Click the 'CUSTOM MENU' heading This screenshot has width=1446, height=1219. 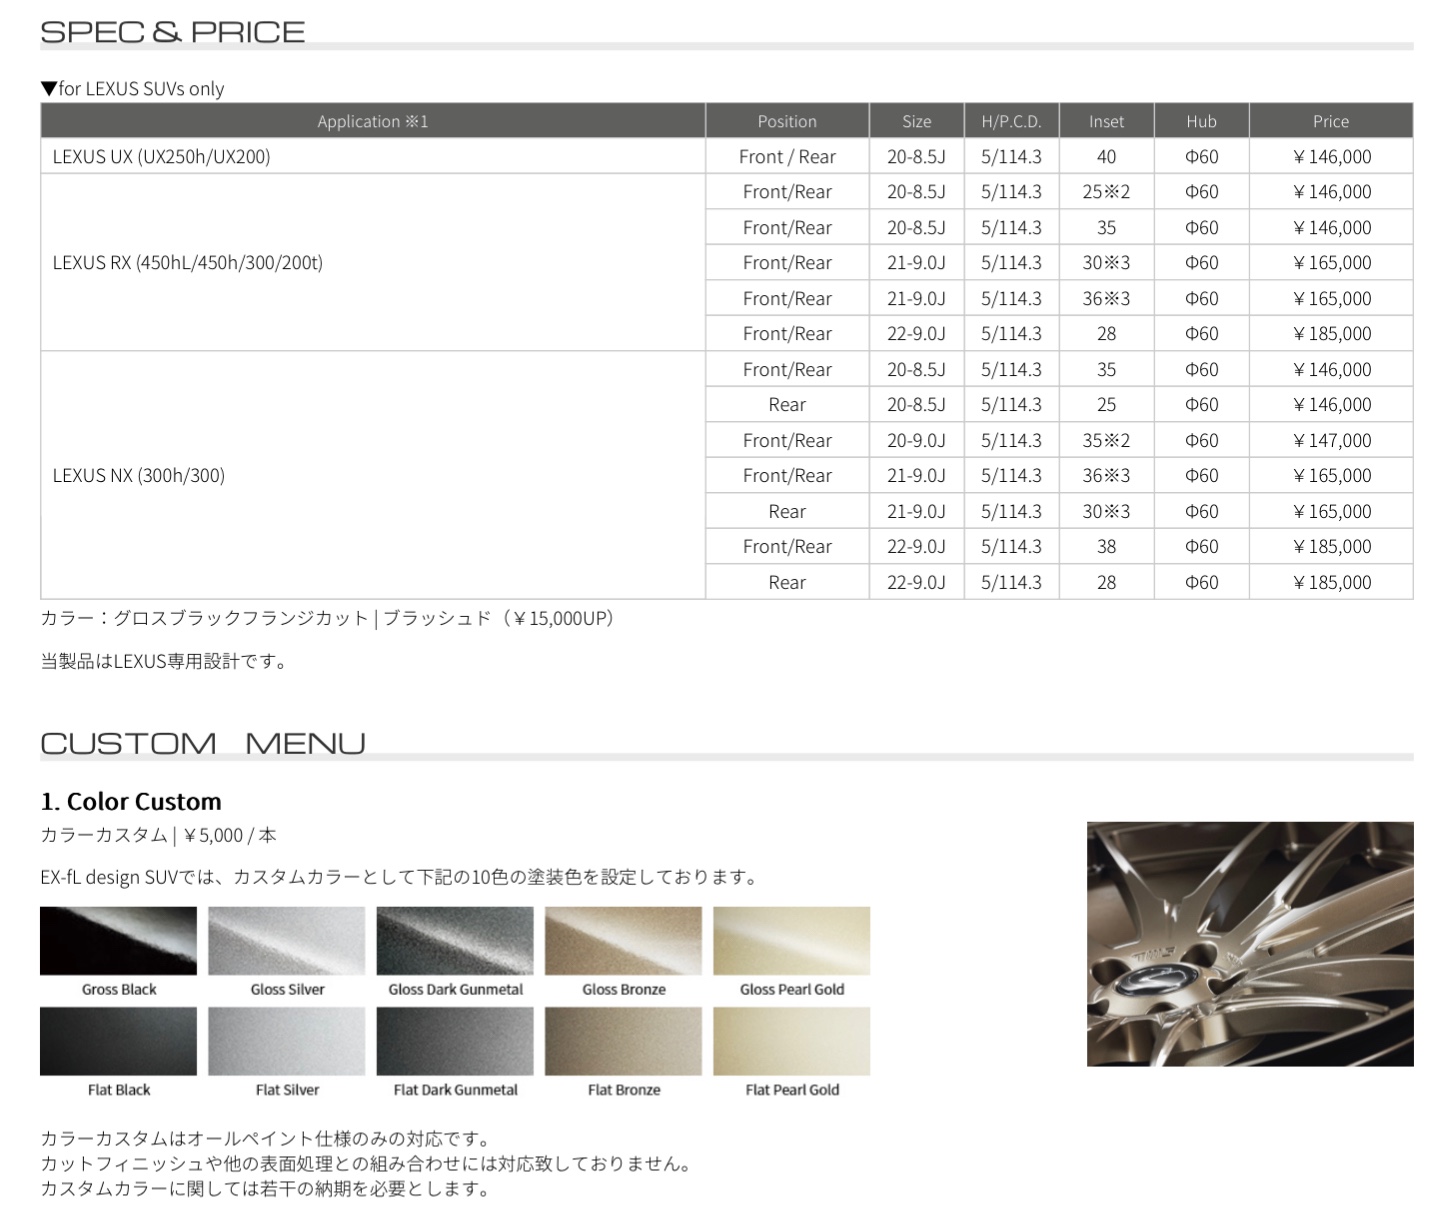click(x=203, y=743)
